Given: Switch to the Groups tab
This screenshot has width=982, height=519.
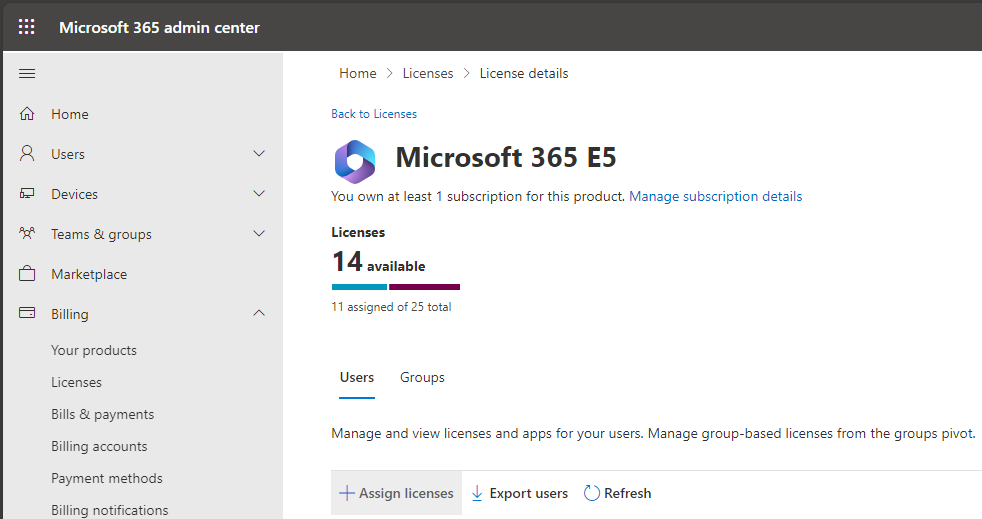Looking at the screenshot, I should tap(422, 378).
